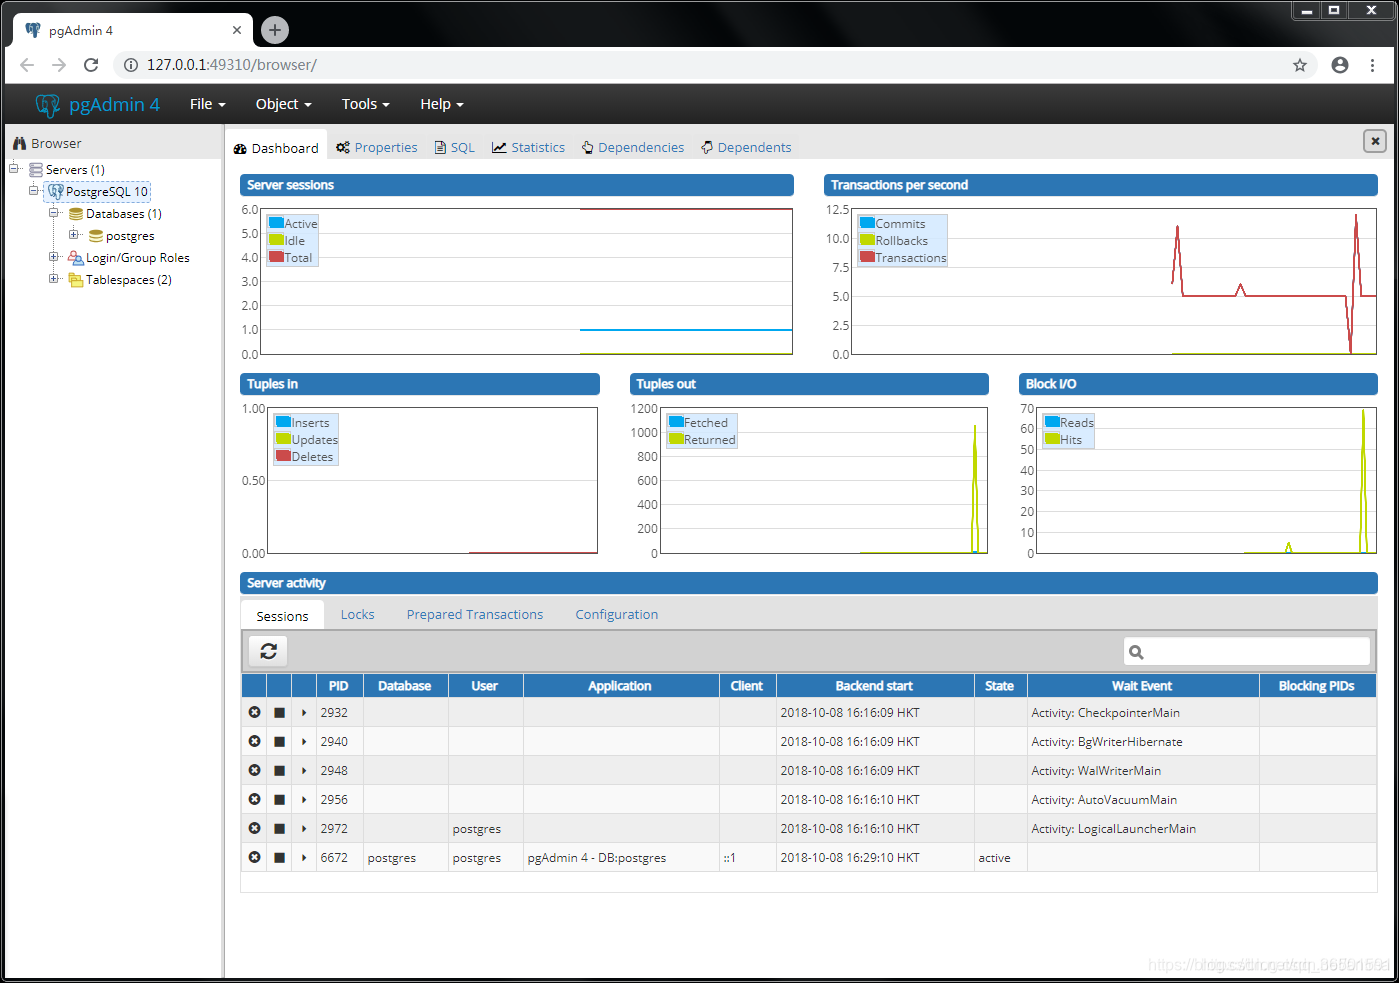The width and height of the screenshot is (1399, 983).
Task: Cancel the query for PID 2932
Action: (x=254, y=712)
